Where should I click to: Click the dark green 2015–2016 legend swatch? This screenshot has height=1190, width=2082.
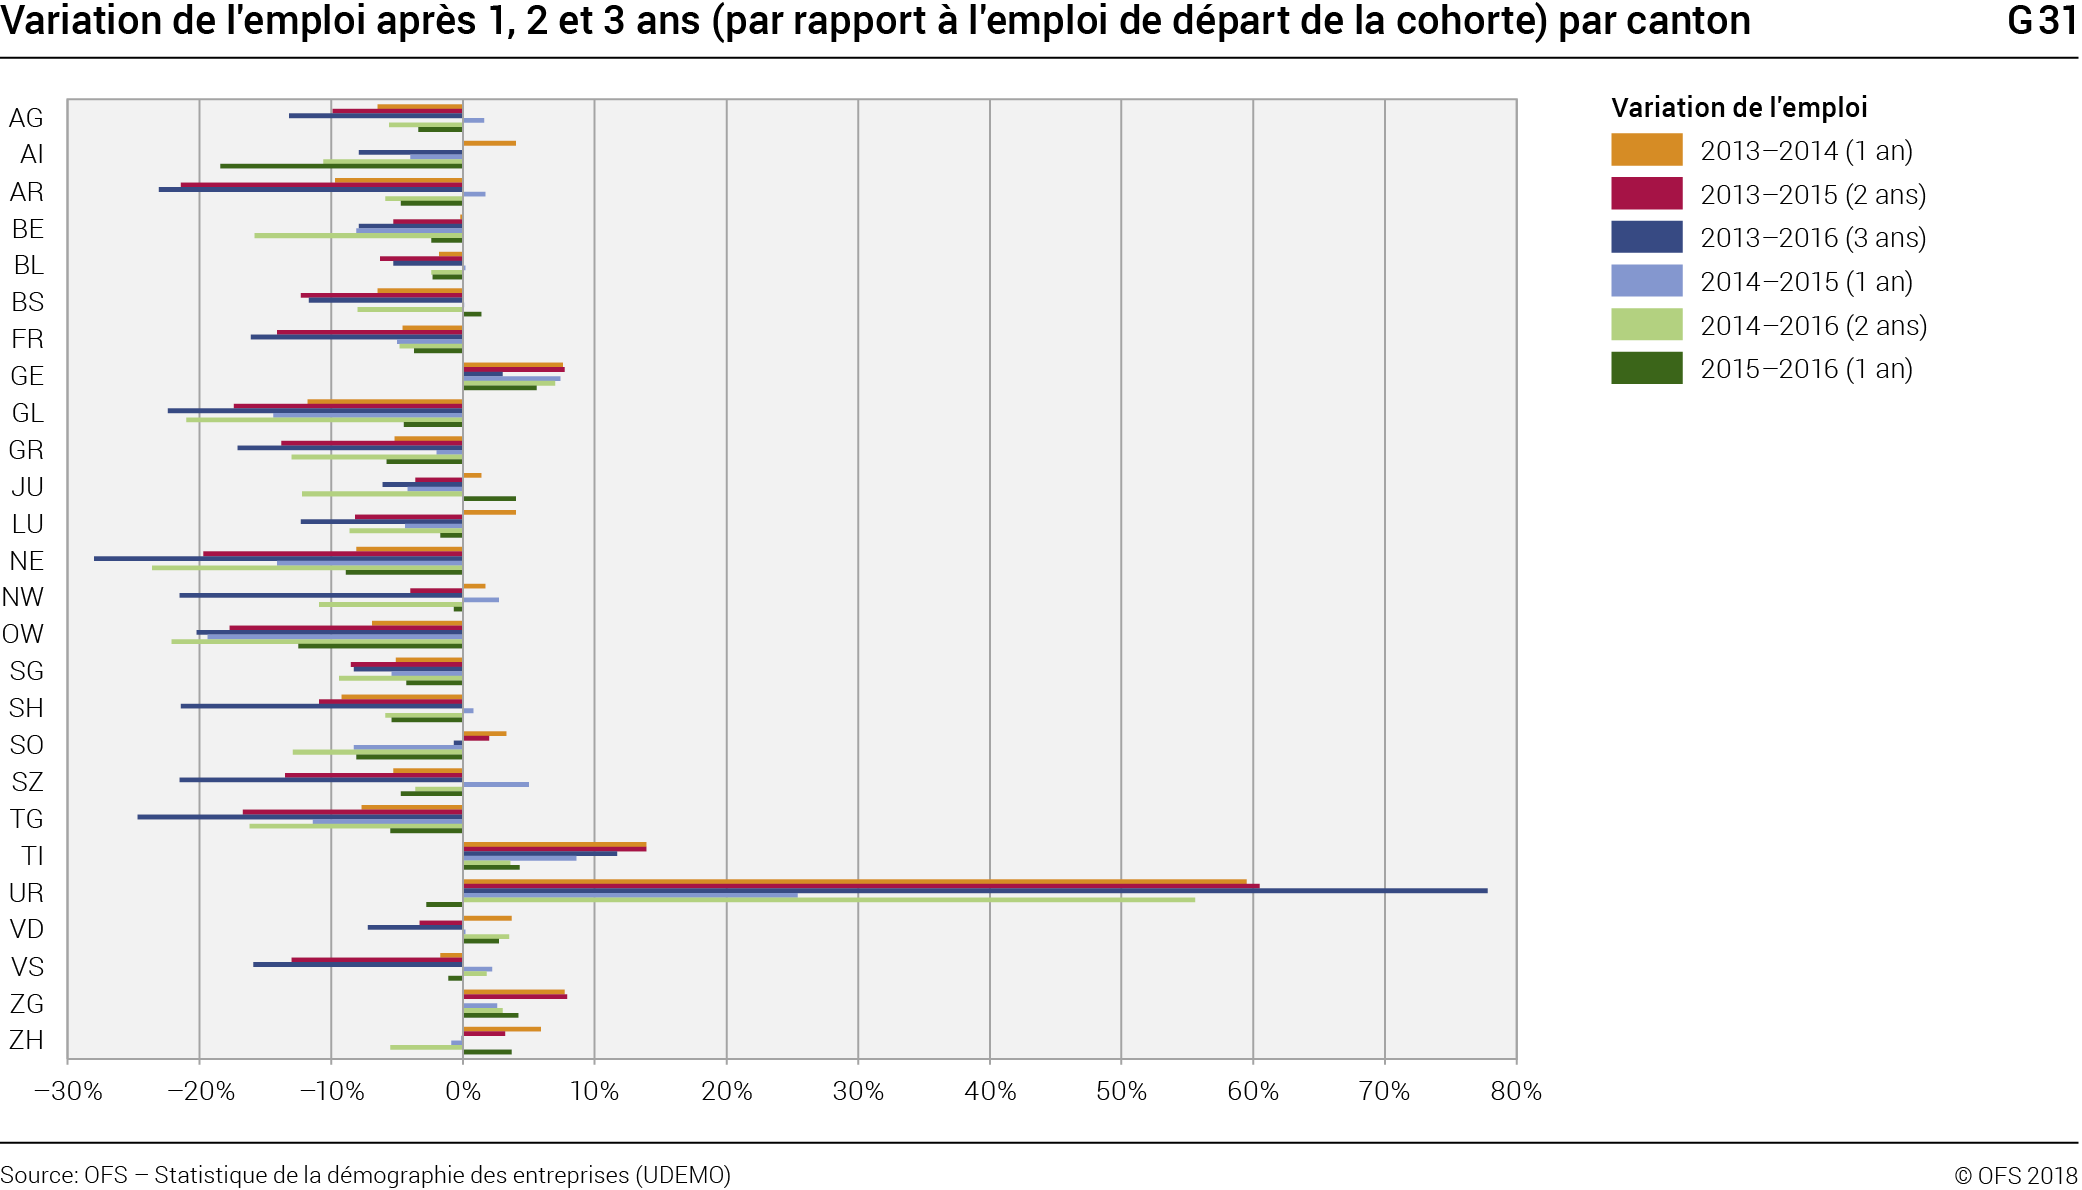[1646, 368]
